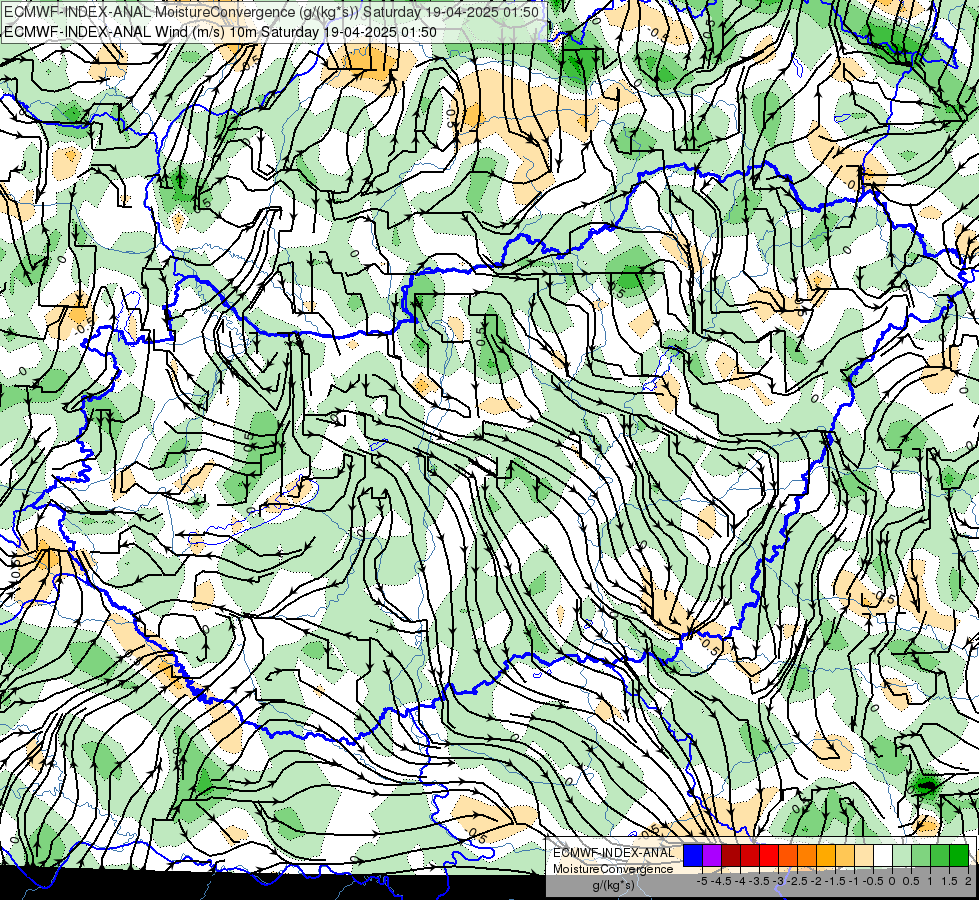This screenshot has width=979, height=900.
Task: Select the palest green legend swatch
Action: click(902, 856)
